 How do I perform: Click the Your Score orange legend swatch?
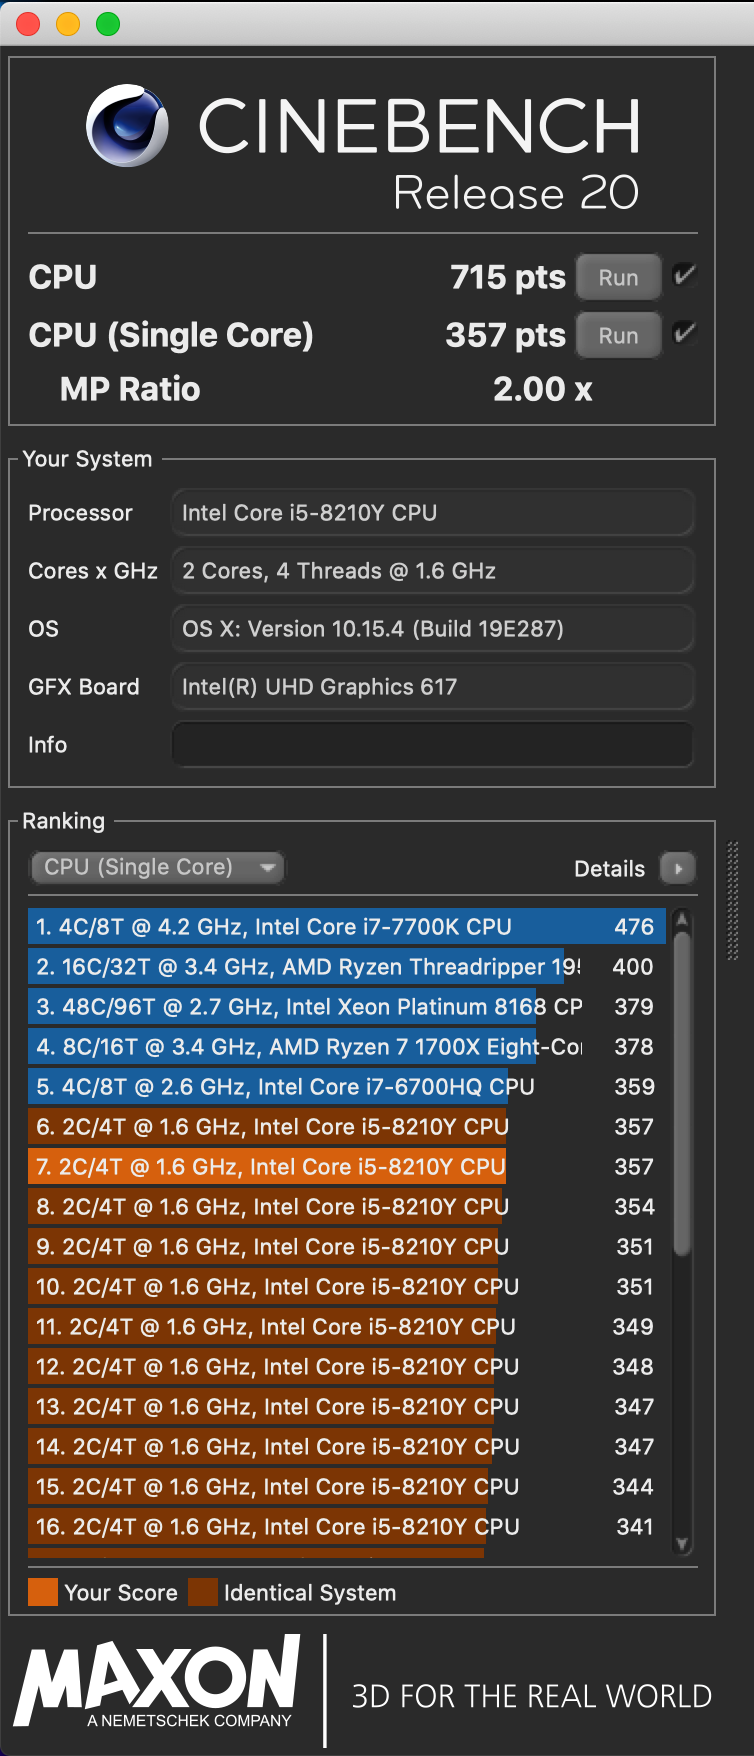tap(43, 1592)
